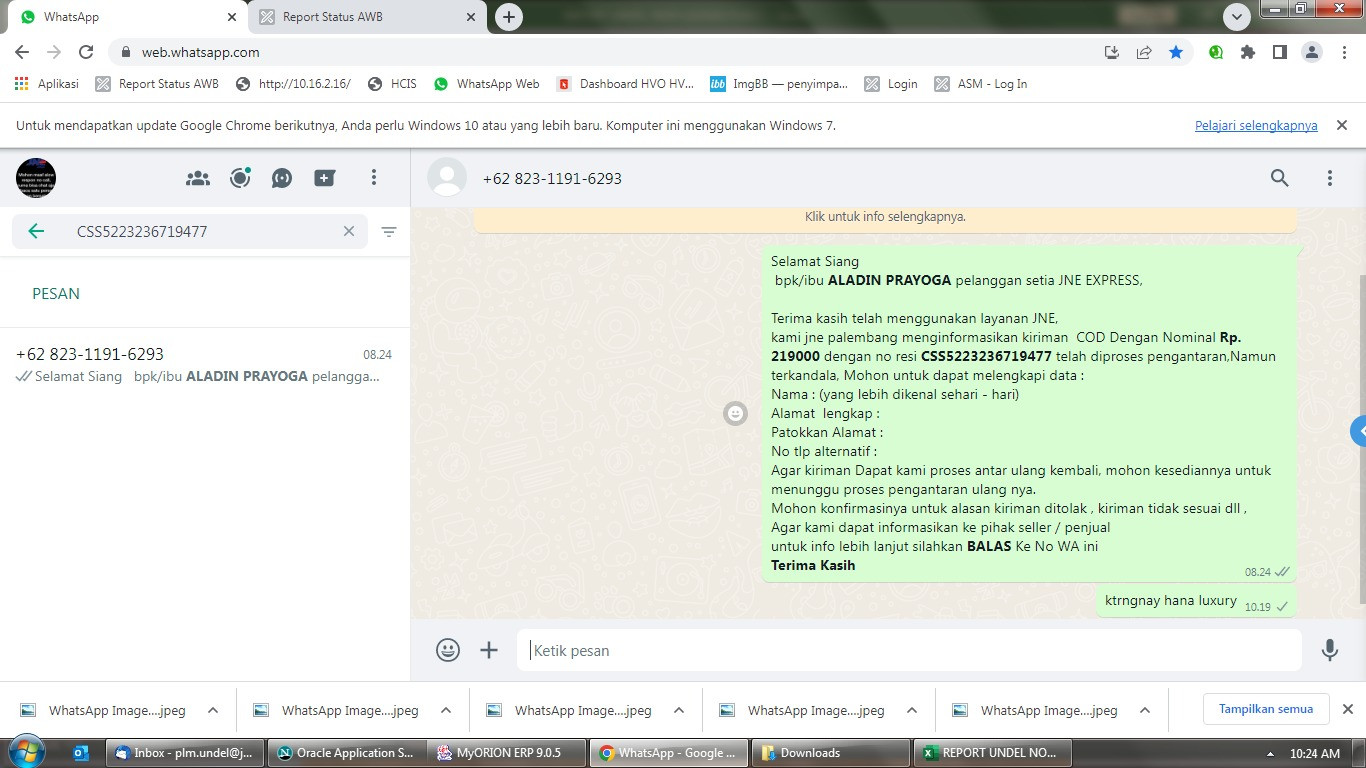Close the Report Status AWB tab
This screenshot has width=1366, height=768.
point(472,17)
